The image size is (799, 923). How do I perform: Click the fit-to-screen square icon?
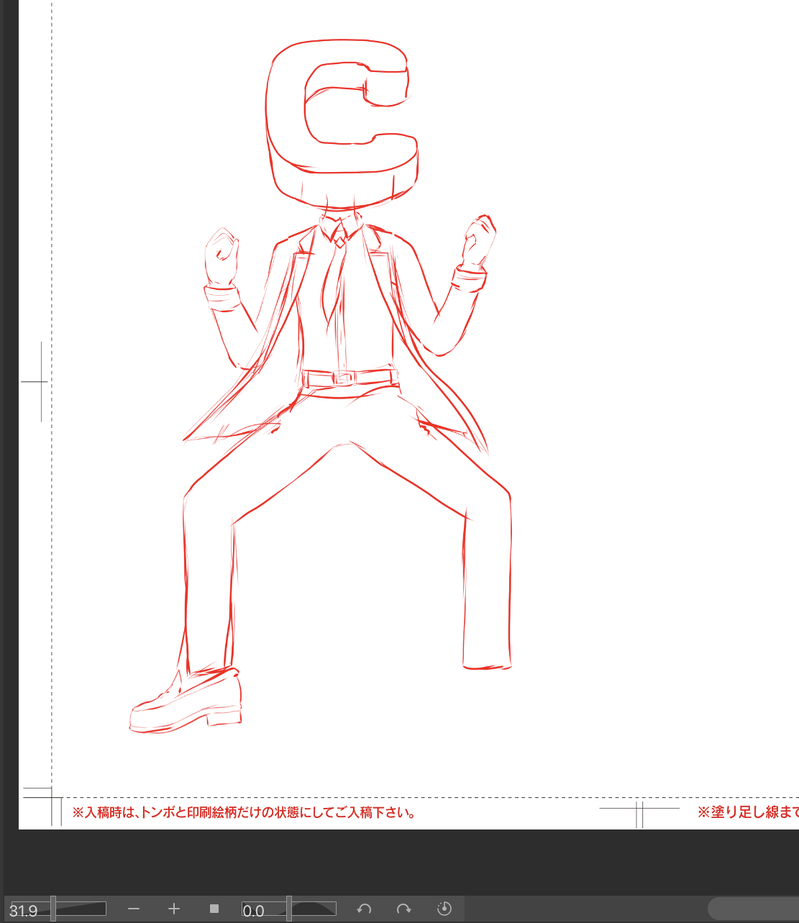[214, 909]
